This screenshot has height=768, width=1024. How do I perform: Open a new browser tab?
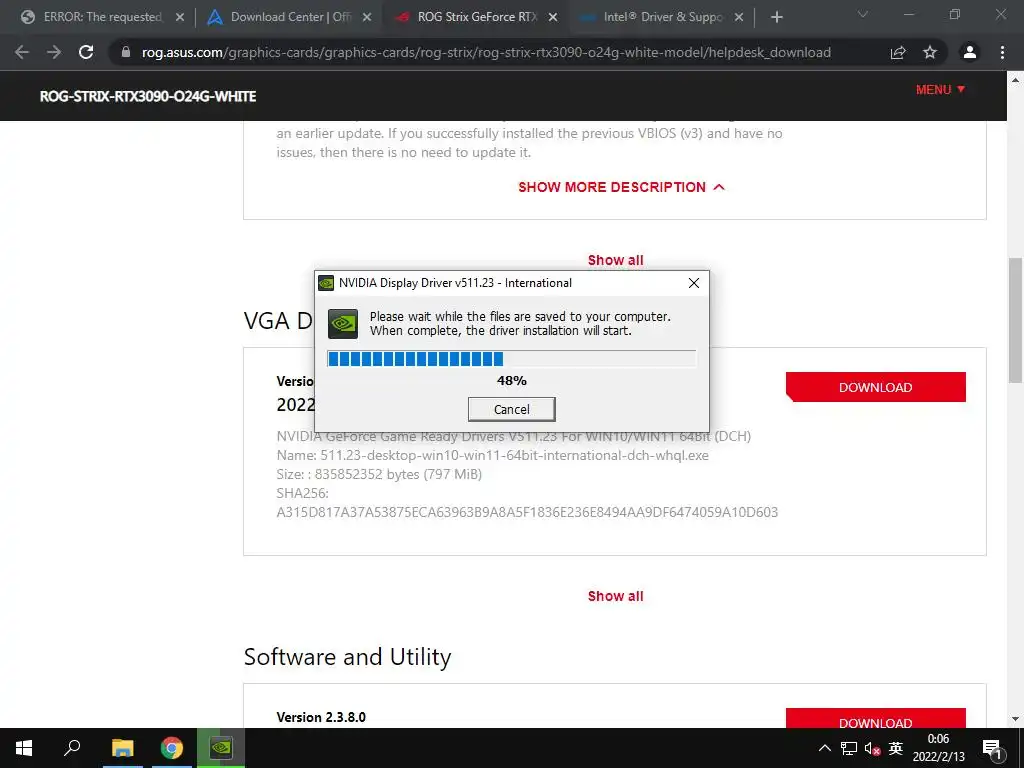coord(776,17)
